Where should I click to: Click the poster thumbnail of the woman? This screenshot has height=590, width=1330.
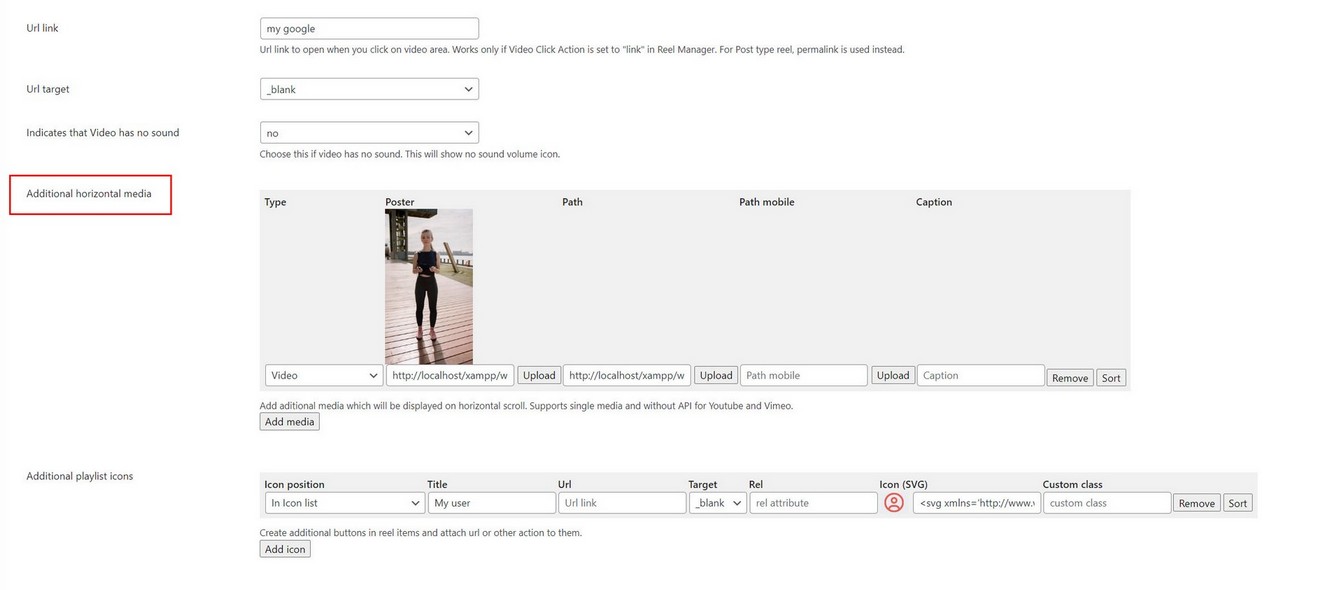[429, 286]
